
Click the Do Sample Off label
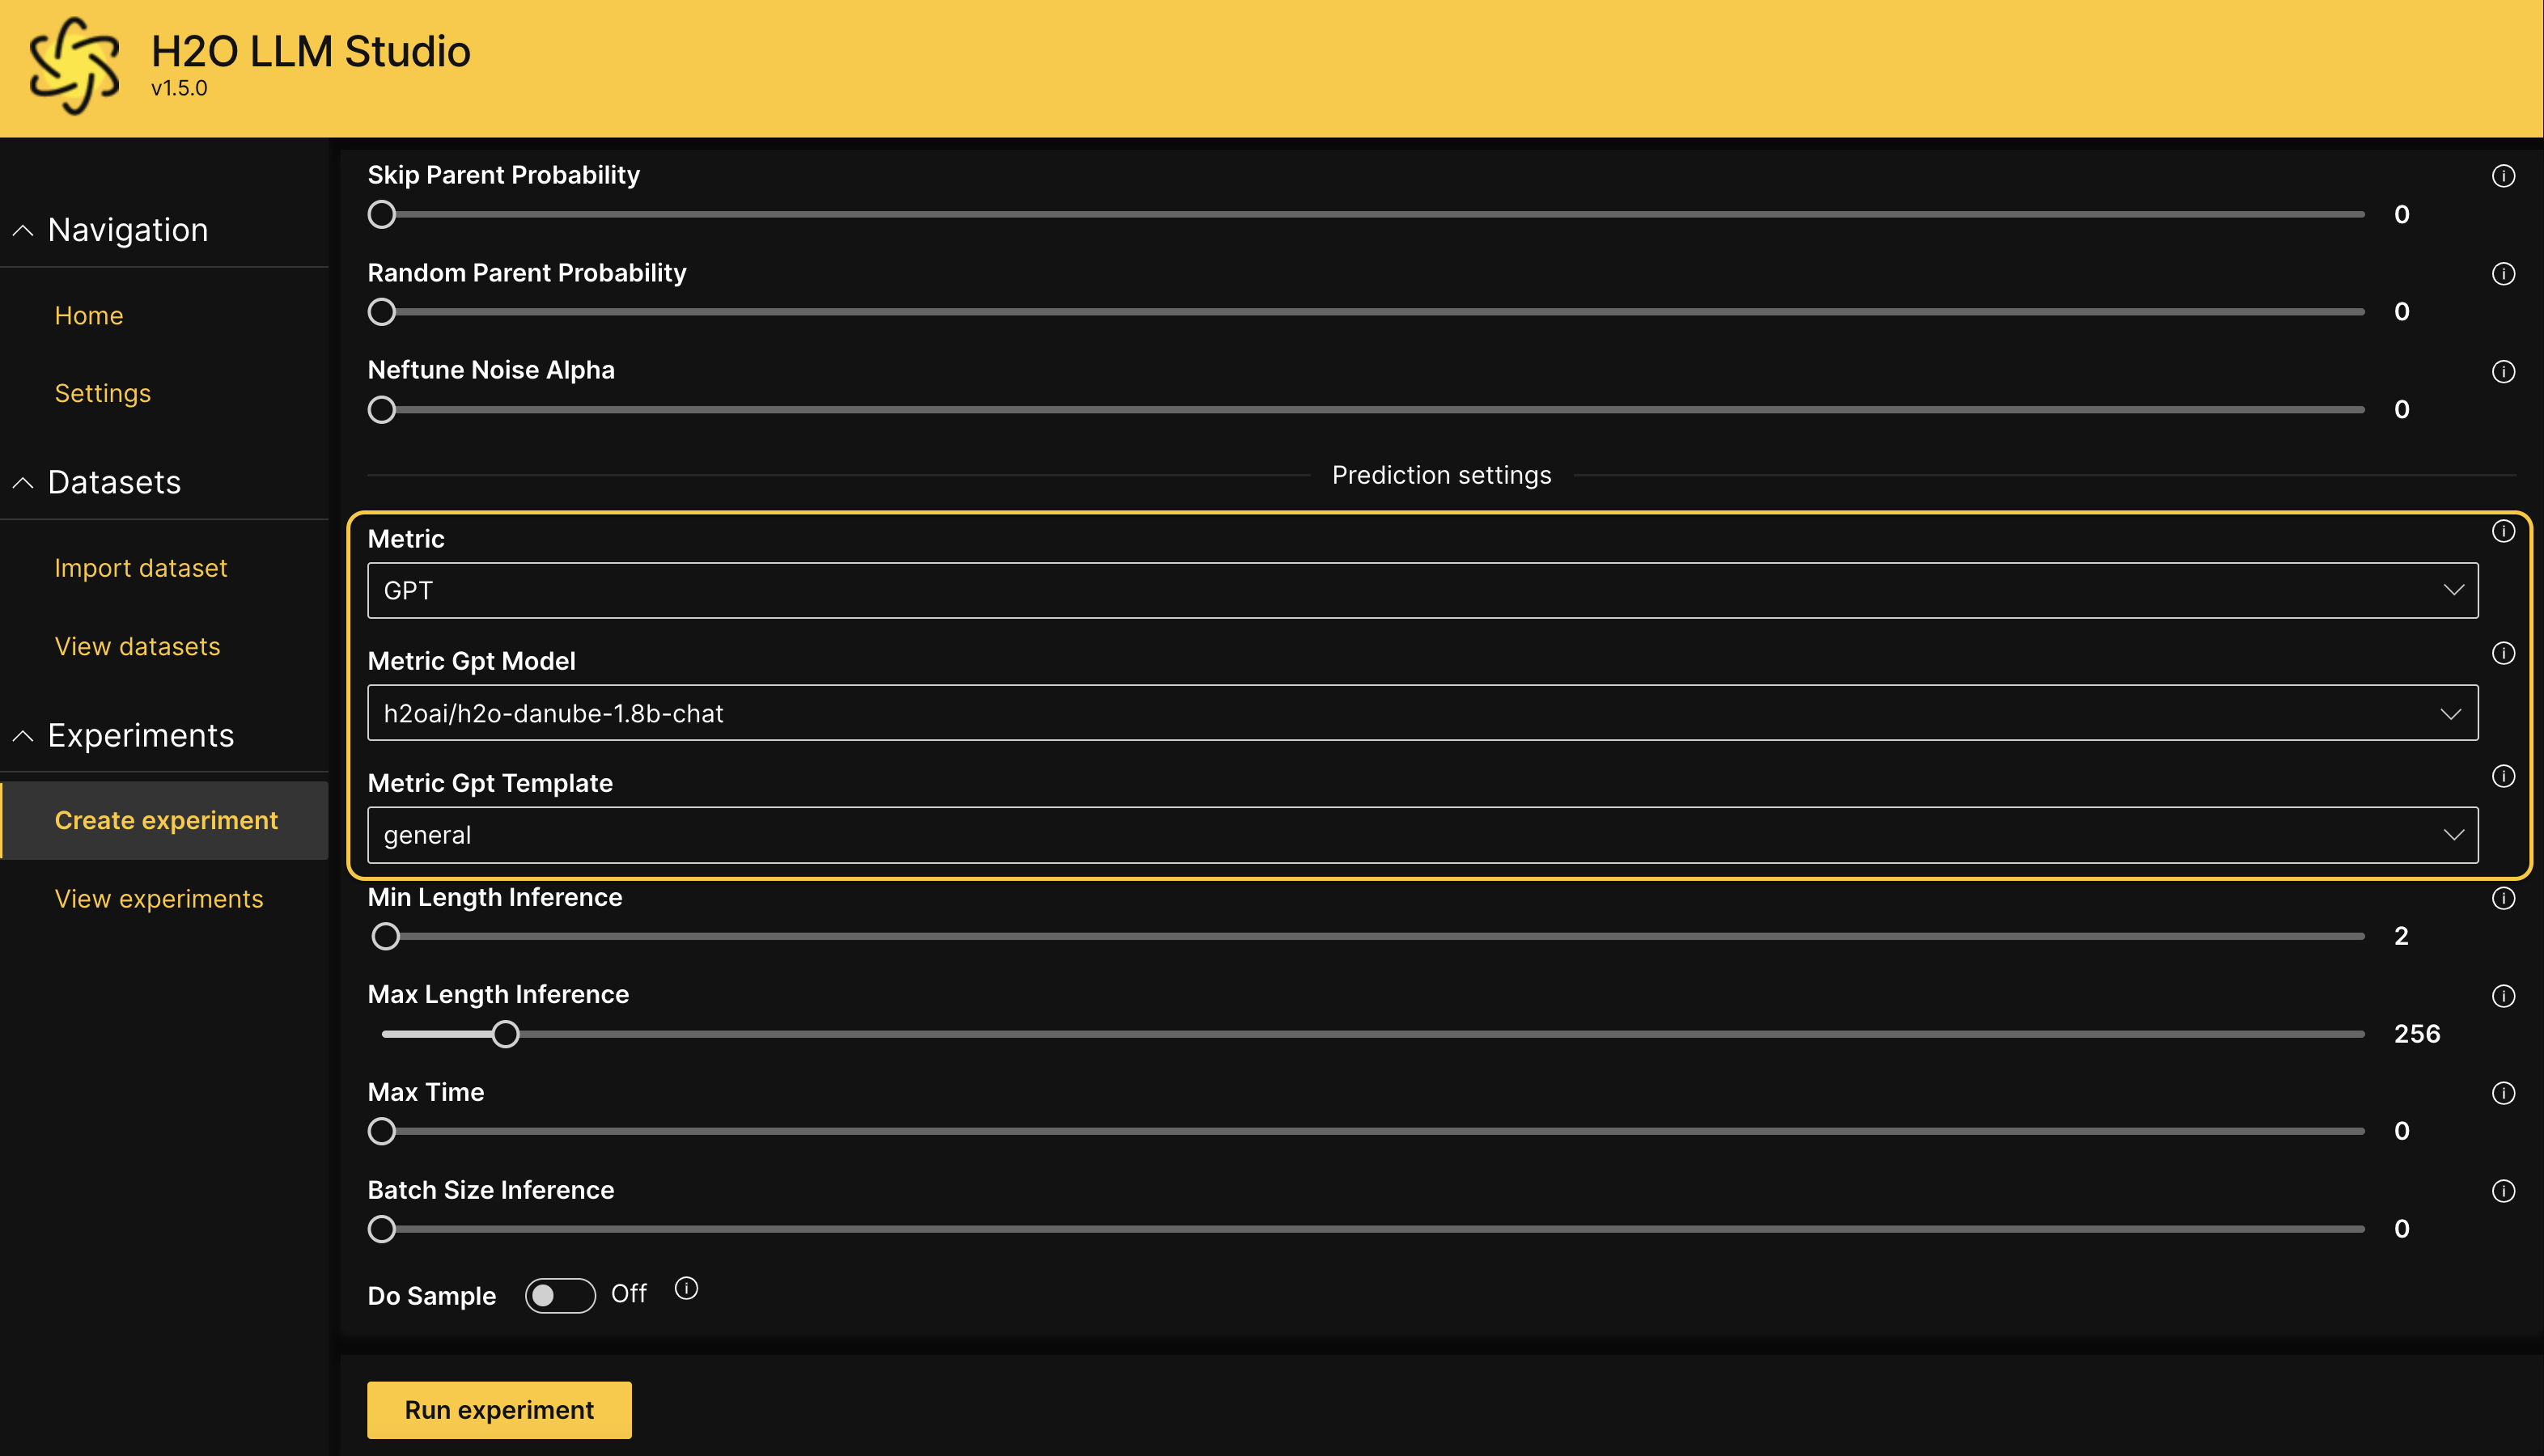[629, 1294]
